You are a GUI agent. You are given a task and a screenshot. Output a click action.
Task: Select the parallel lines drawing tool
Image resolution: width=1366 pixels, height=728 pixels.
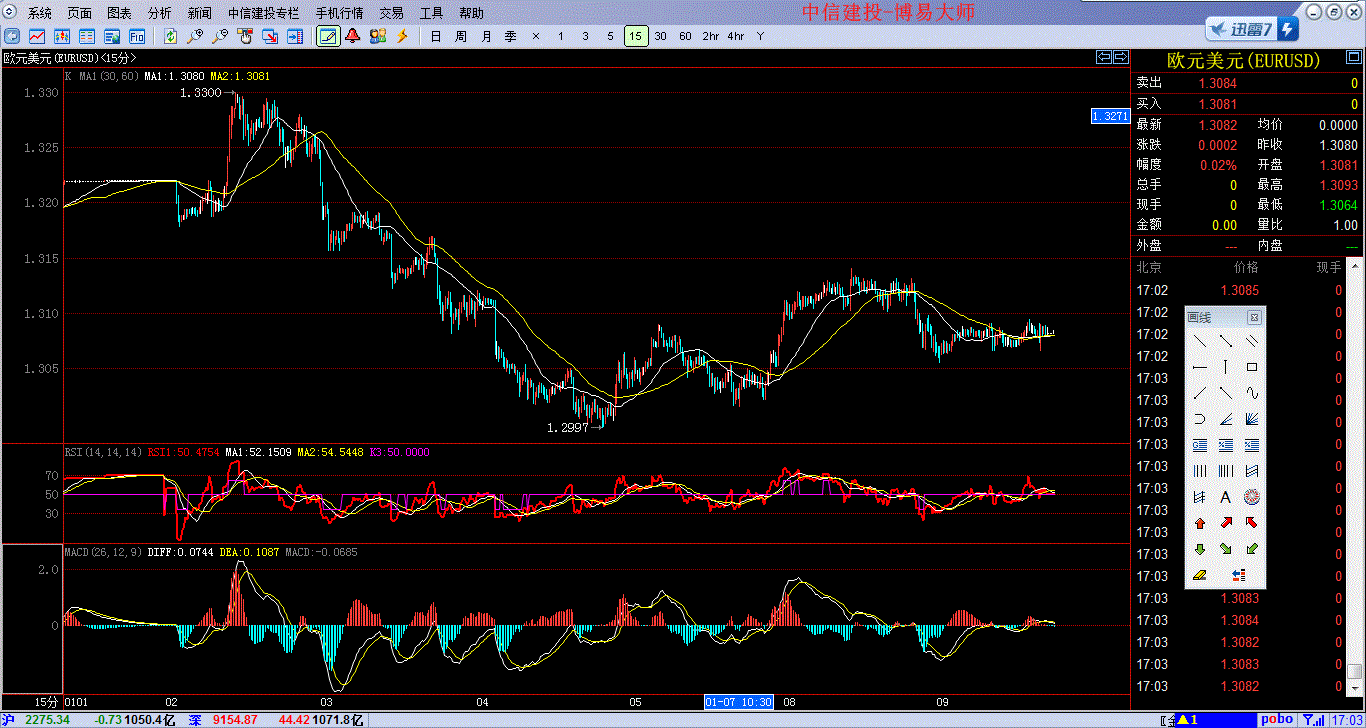point(1251,341)
